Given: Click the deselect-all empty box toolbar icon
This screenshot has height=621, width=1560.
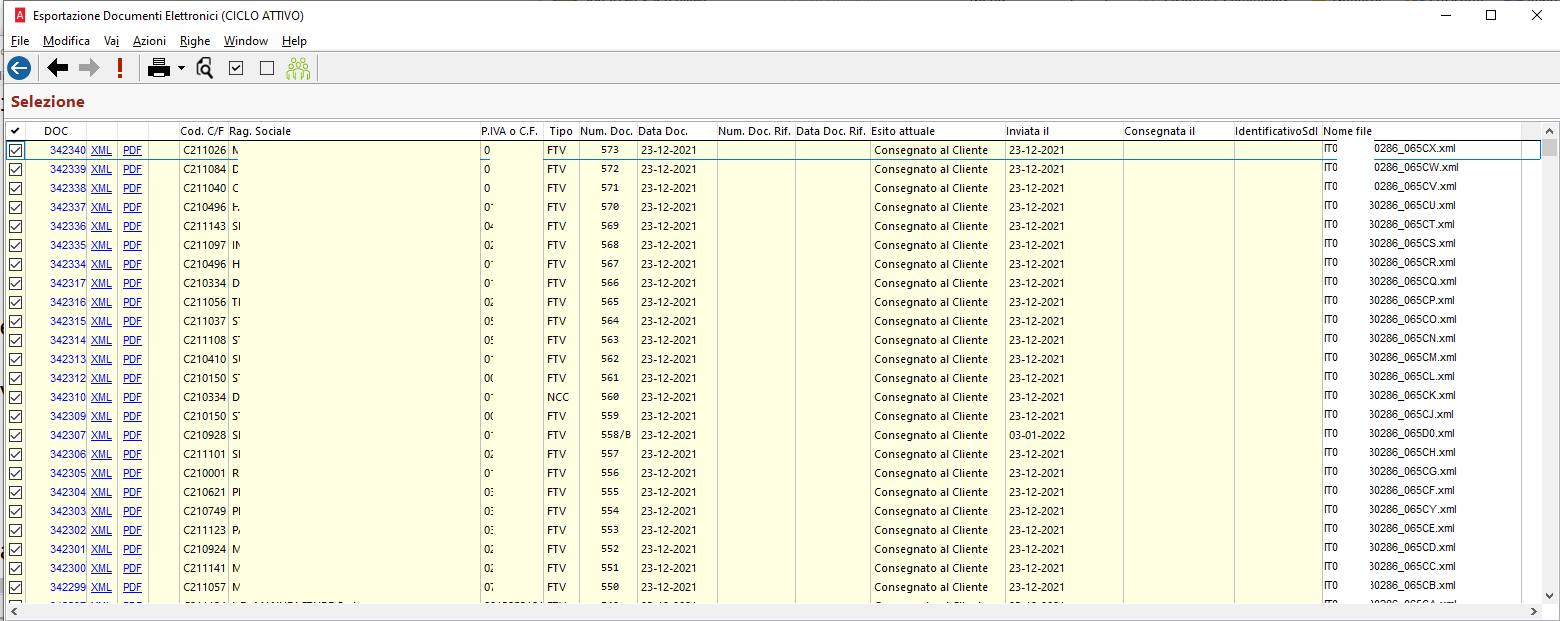Looking at the screenshot, I should [x=266, y=68].
